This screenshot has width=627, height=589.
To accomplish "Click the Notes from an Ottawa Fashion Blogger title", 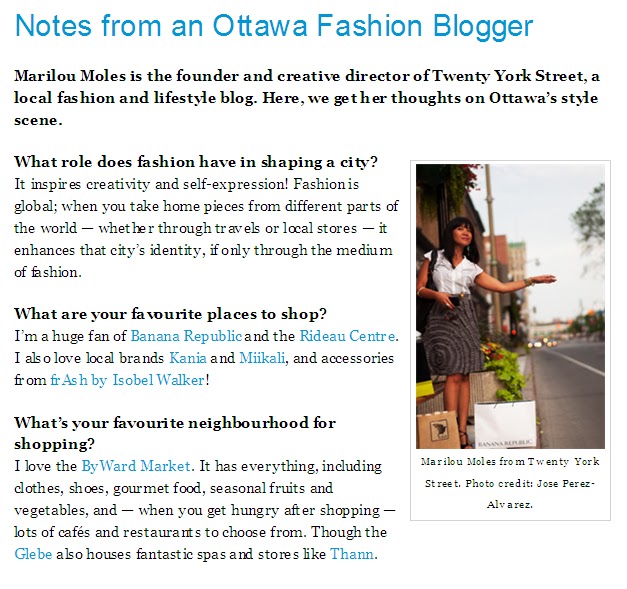I will (x=274, y=26).
